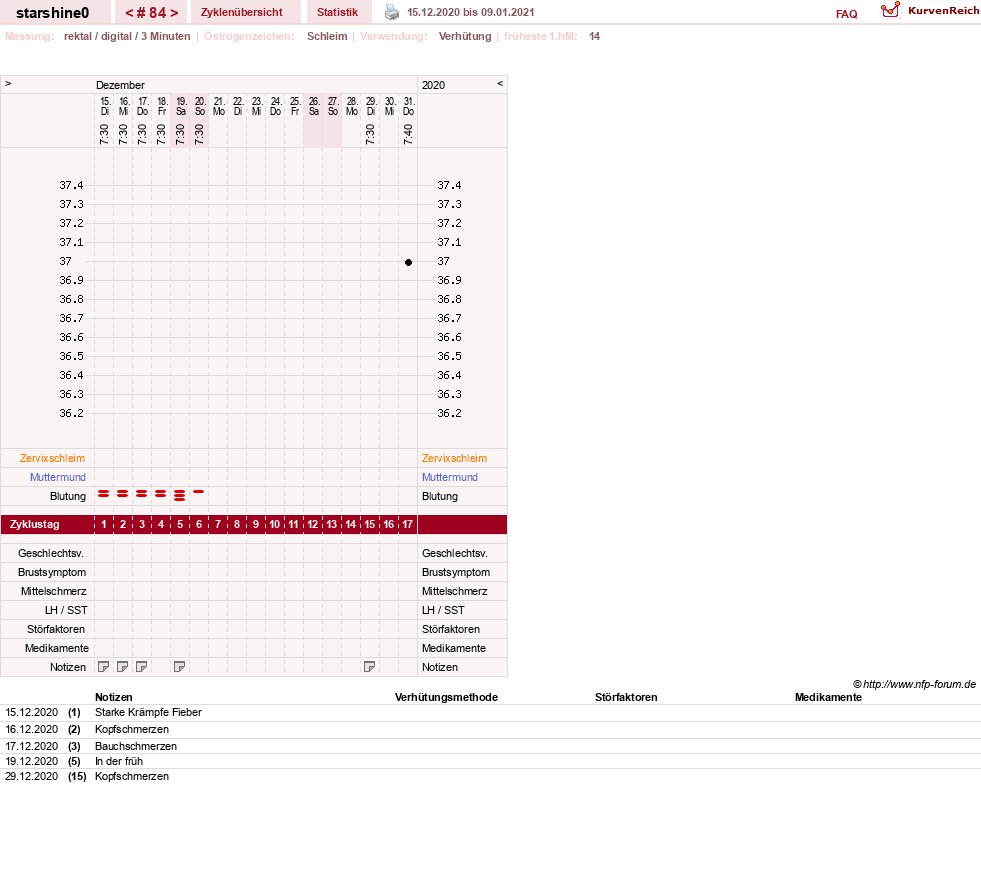981x876 pixels.
Task: Click the left LH / SST row label
Action: coord(66,610)
